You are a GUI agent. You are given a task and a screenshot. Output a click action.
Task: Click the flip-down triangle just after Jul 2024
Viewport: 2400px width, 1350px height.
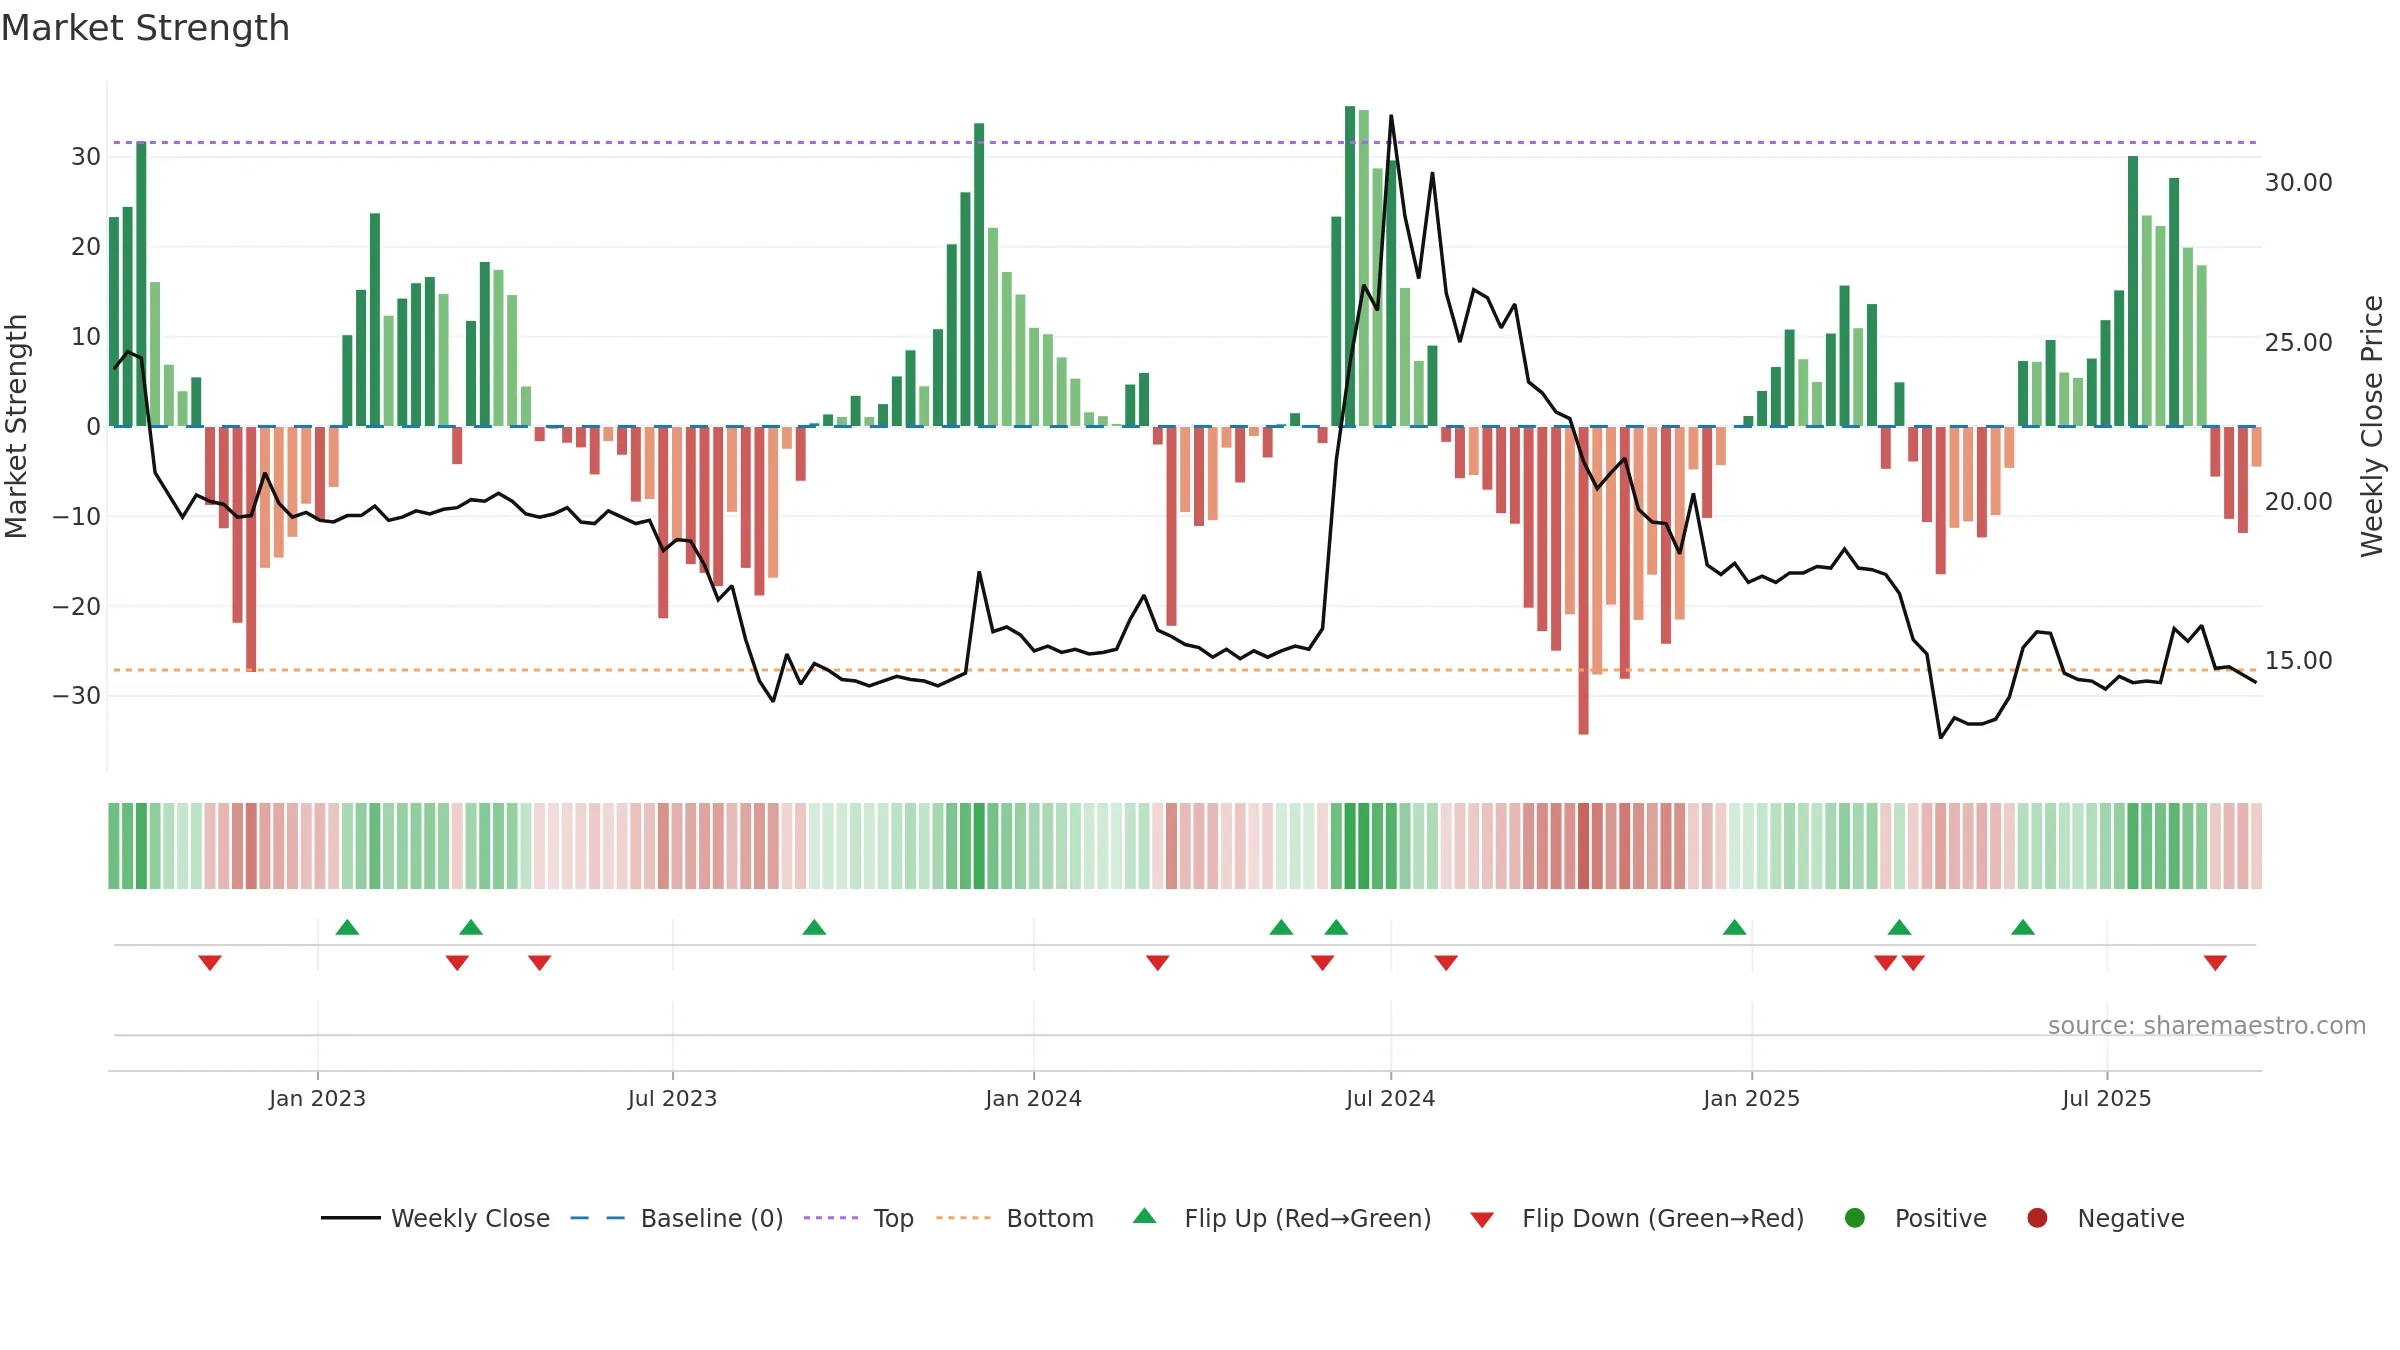pyautogui.click(x=1446, y=962)
